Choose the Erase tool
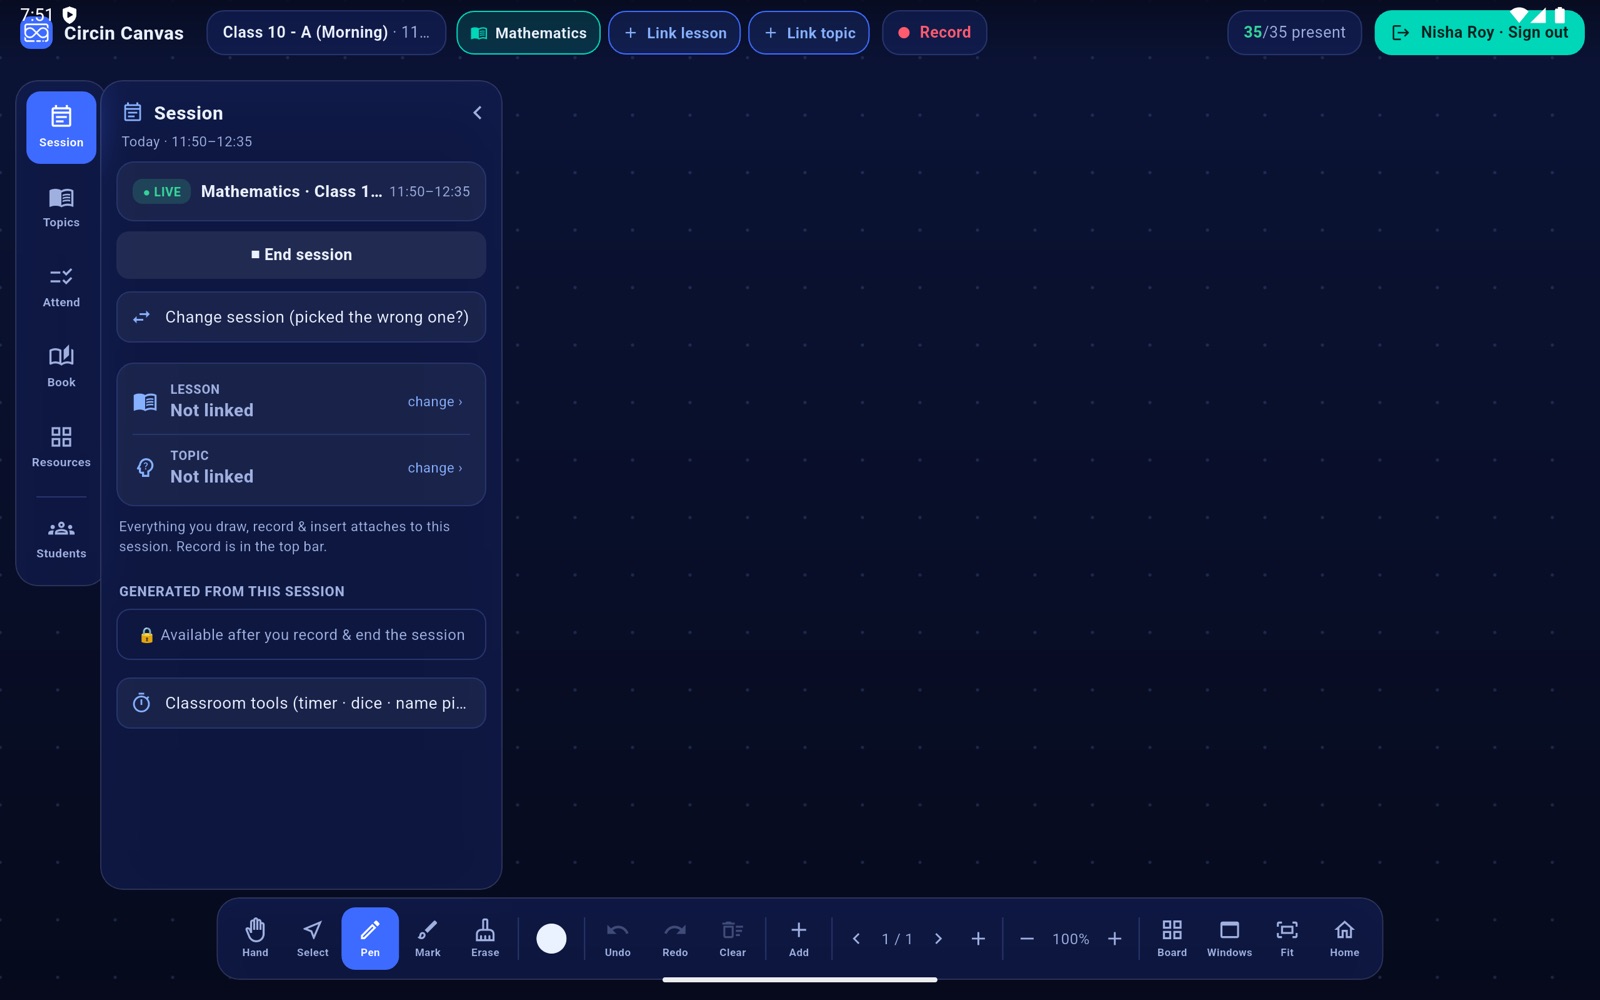This screenshot has height=1000, width=1600. [485, 938]
